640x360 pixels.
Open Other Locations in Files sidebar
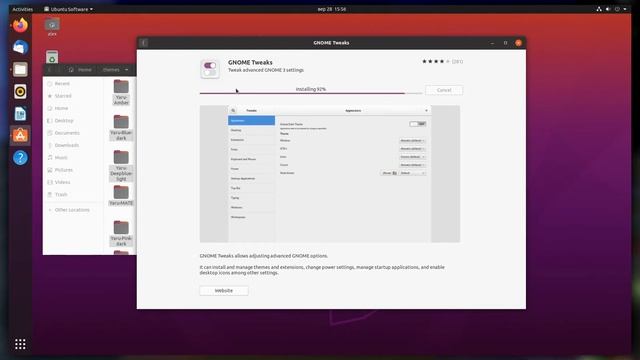[73, 210]
